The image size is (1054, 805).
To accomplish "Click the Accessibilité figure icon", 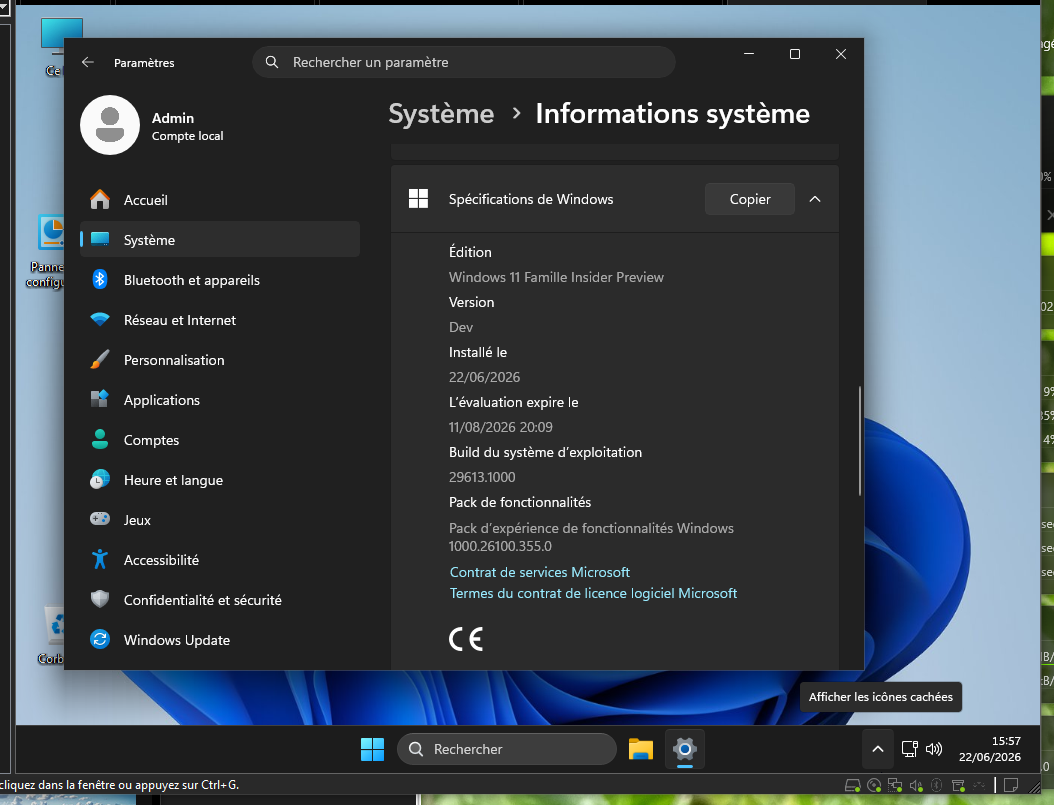I will [x=99, y=560].
